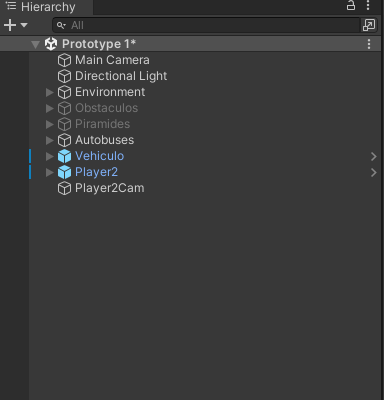Expand the Environment object
Viewport: 384px width, 400px height.
(x=49, y=92)
